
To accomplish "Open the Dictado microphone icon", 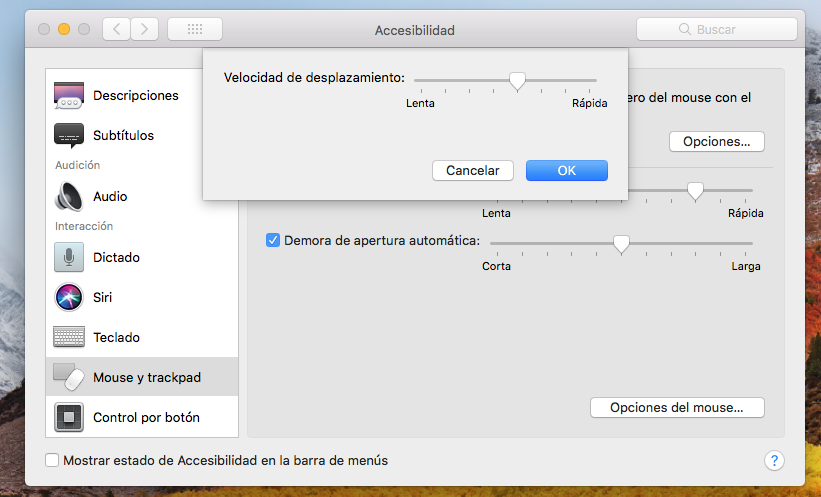I will point(69,257).
